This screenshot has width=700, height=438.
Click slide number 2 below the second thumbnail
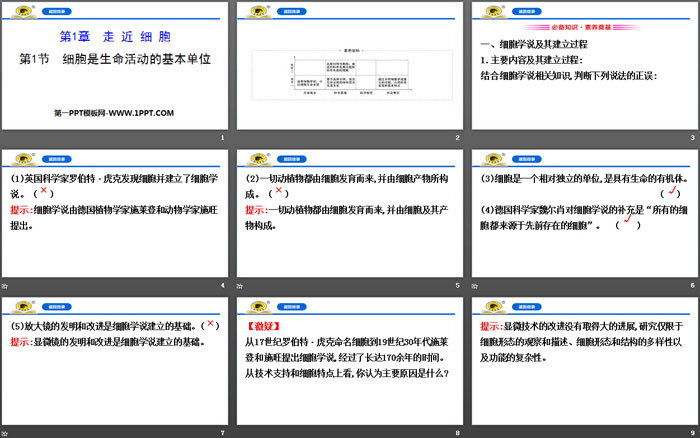(x=457, y=138)
